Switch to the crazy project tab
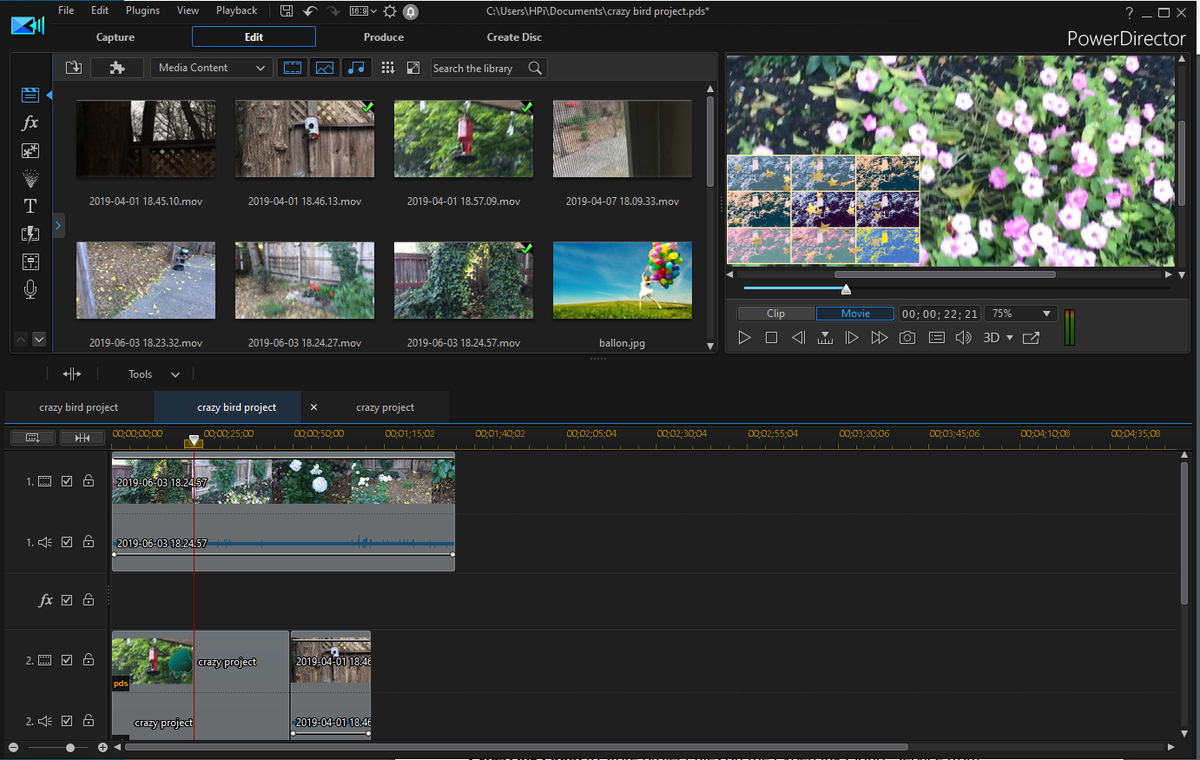 pos(385,408)
